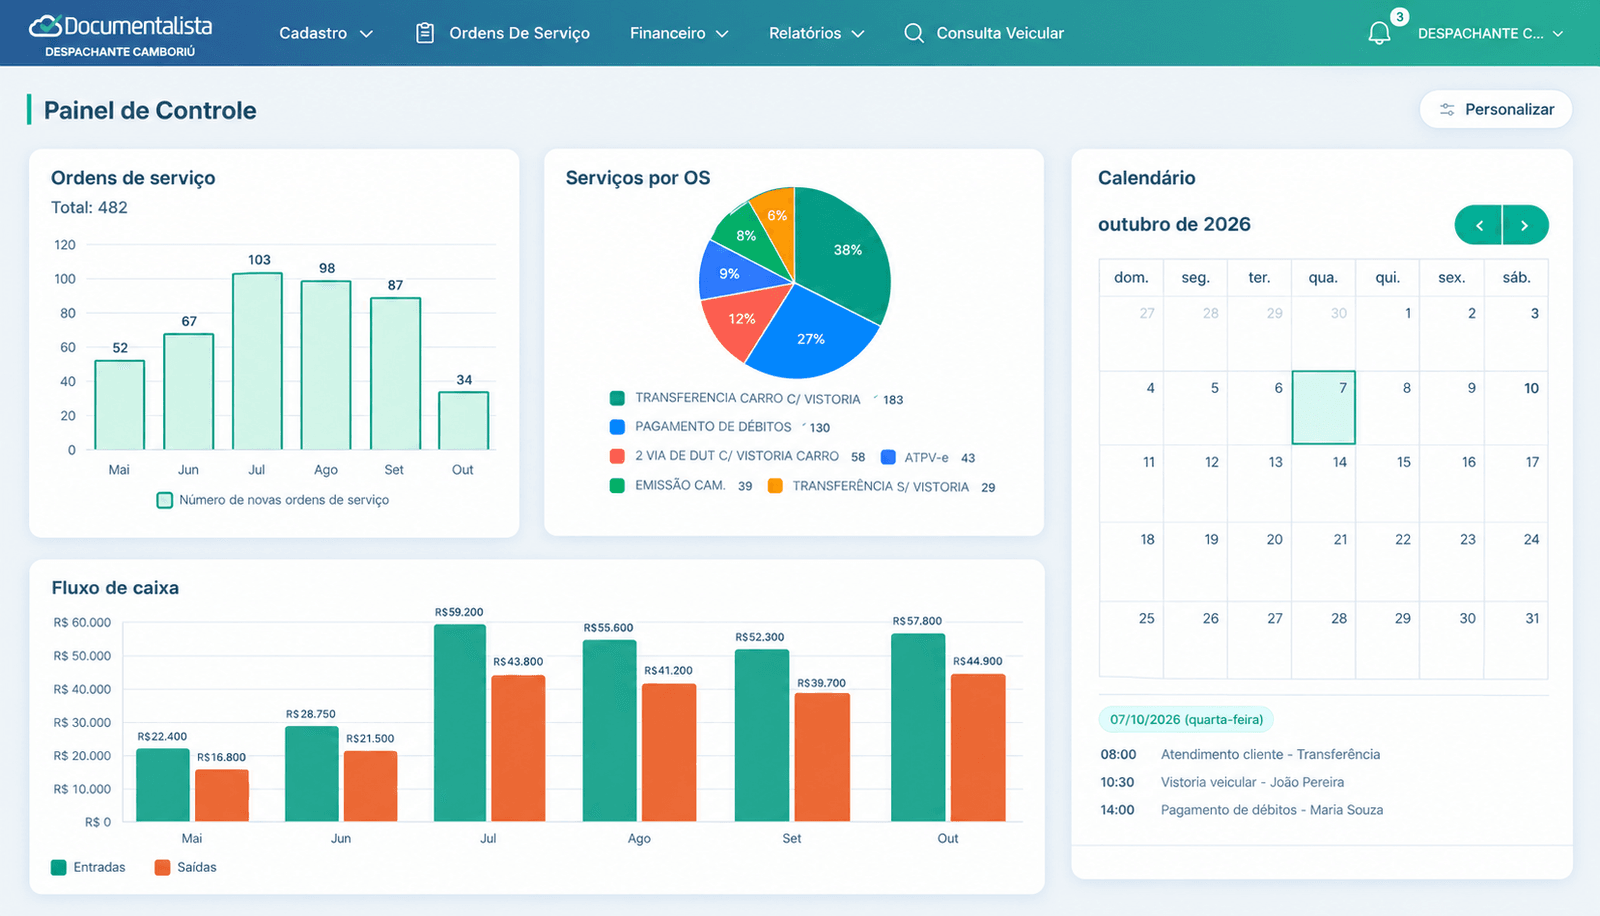Open the Relatórios menu
This screenshot has width=1600, height=916.
point(816,33)
